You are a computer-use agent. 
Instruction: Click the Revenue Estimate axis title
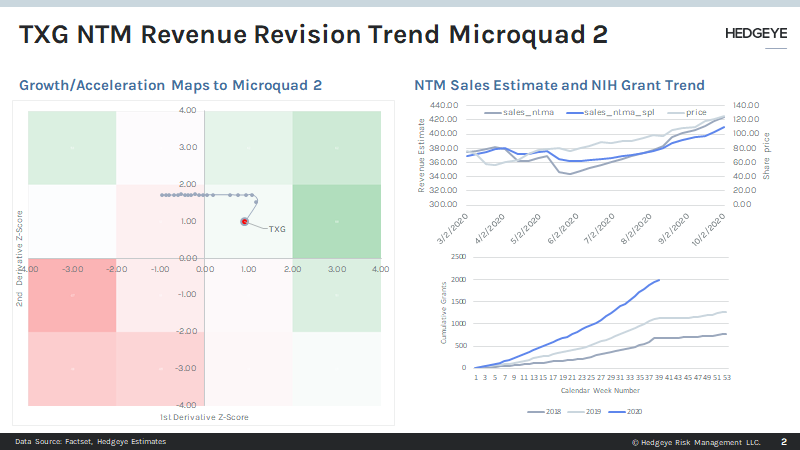coord(421,156)
